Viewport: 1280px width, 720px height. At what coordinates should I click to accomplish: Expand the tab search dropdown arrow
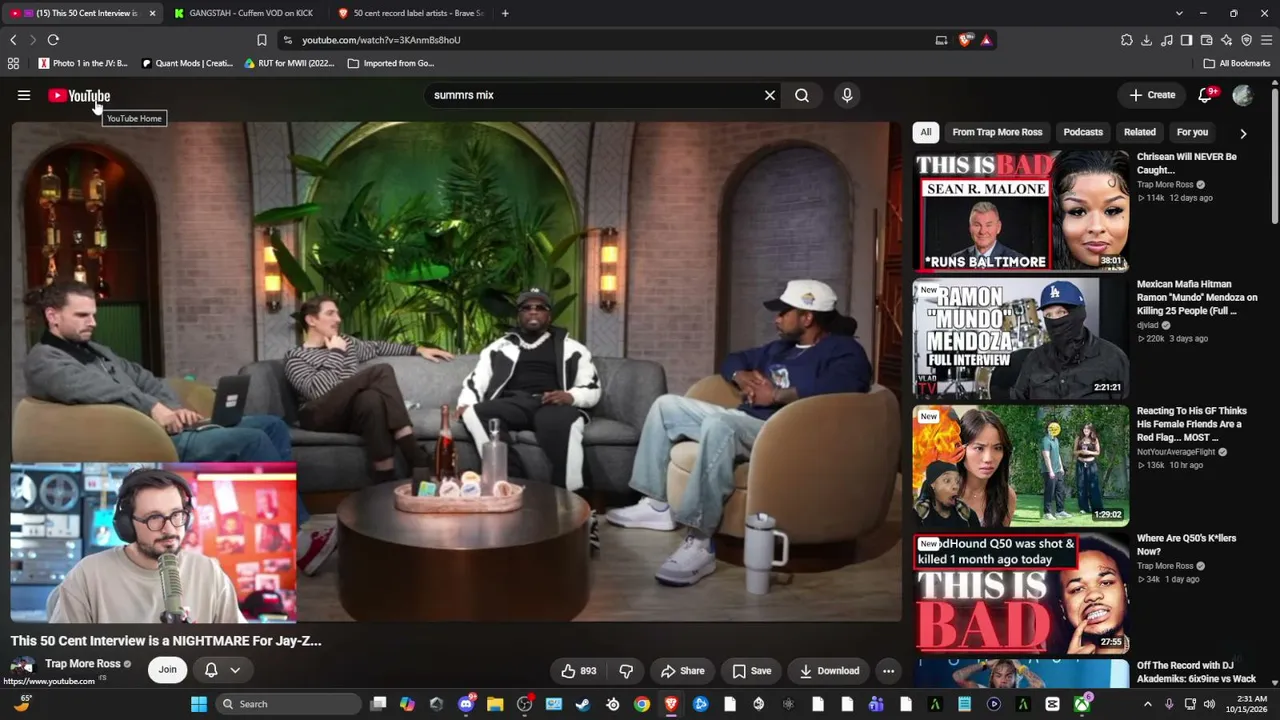click(x=1179, y=13)
